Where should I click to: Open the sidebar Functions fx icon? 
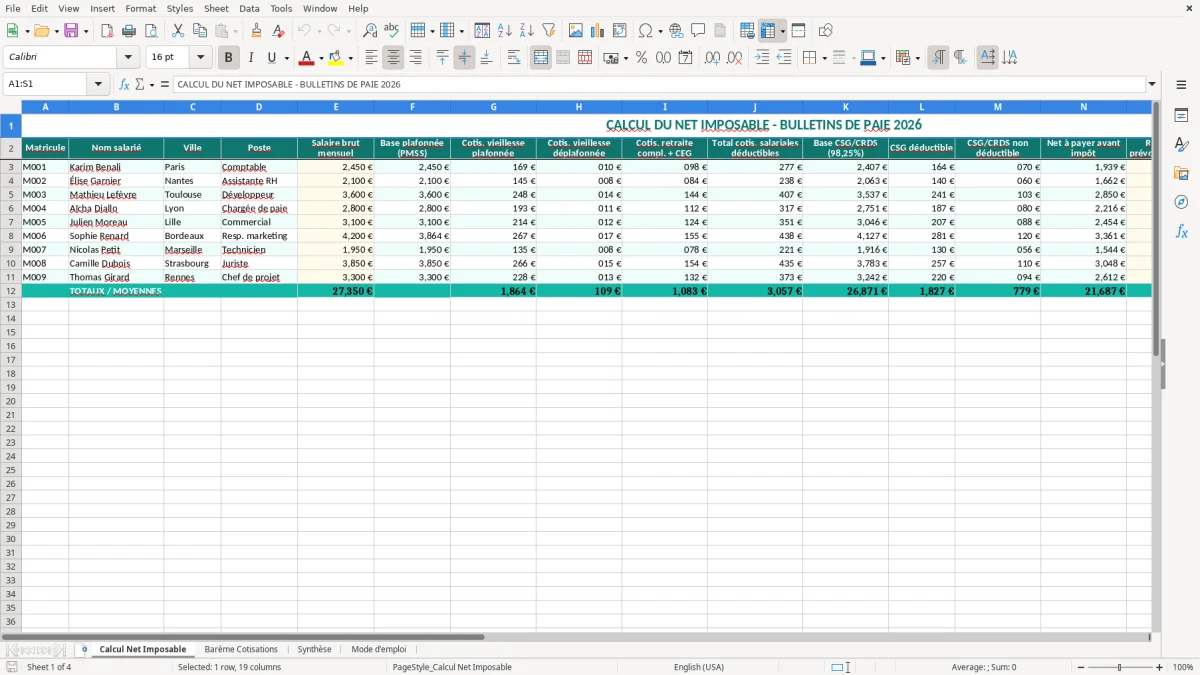pos(1181,231)
